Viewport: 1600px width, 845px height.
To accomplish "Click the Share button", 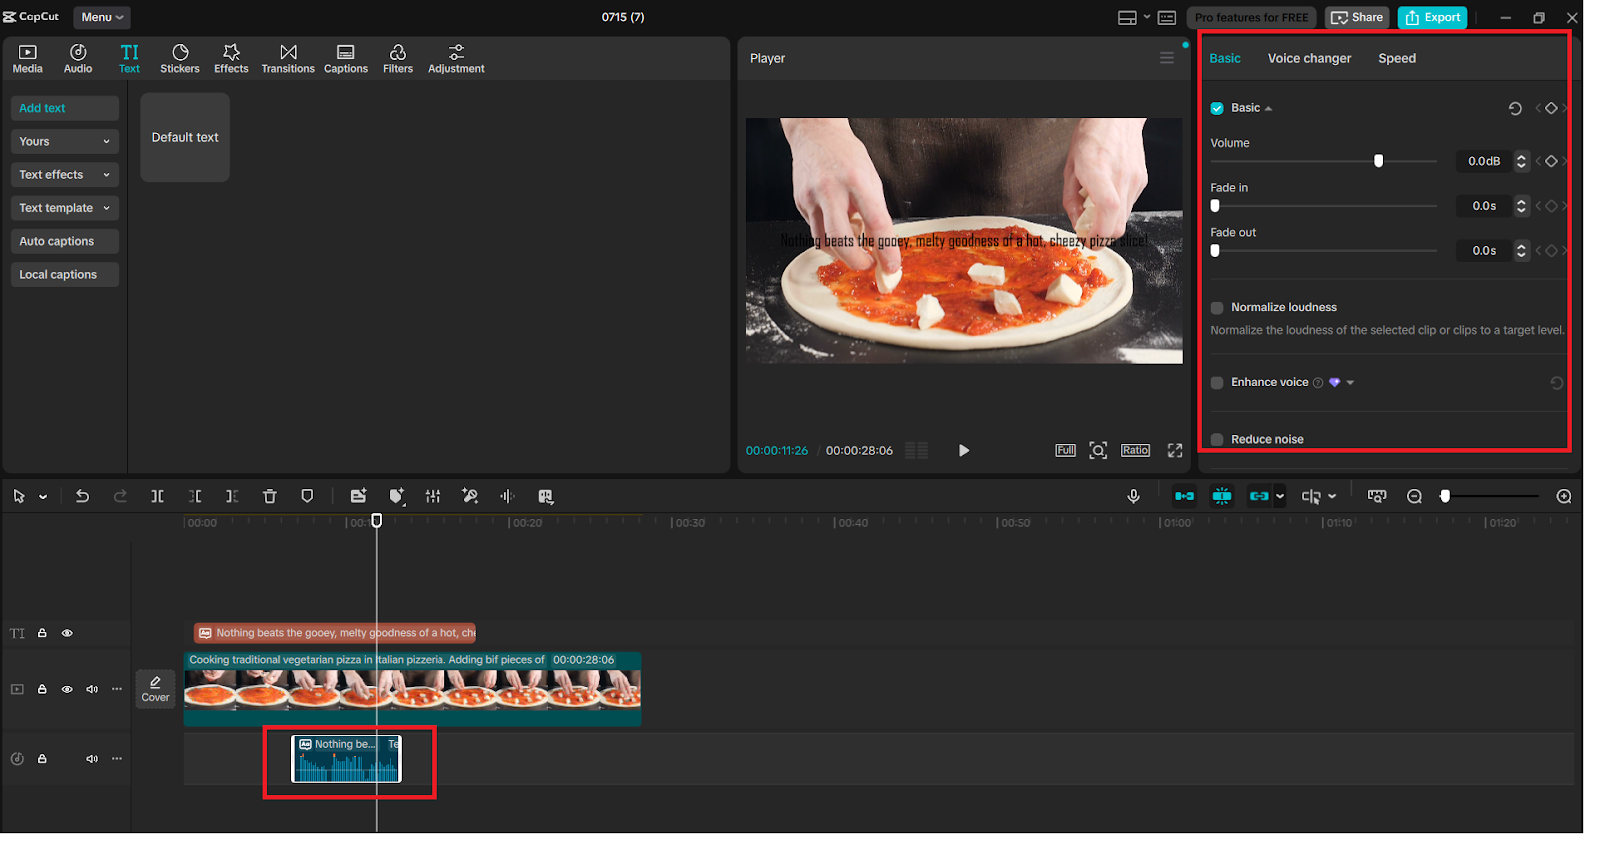I will point(1357,17).
